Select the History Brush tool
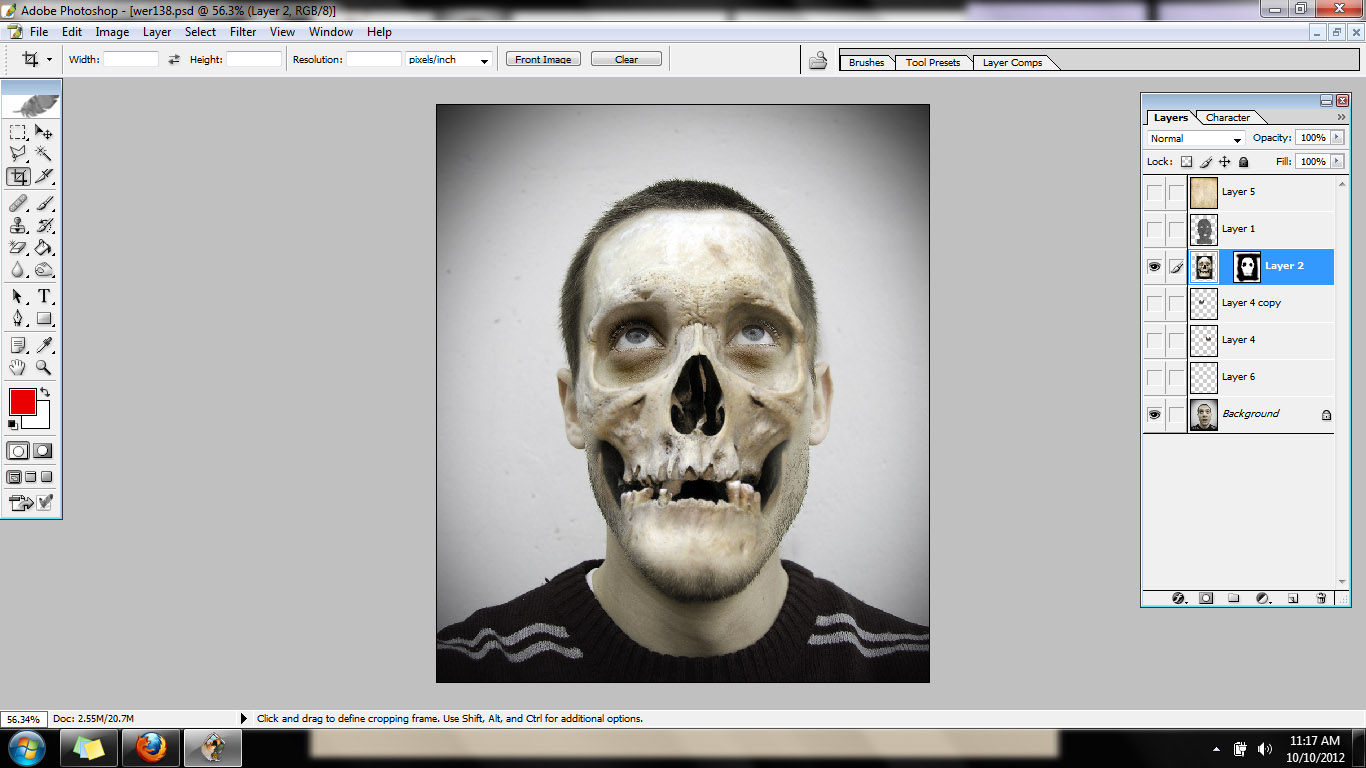 pyautogui.click(x=44, y=225)
